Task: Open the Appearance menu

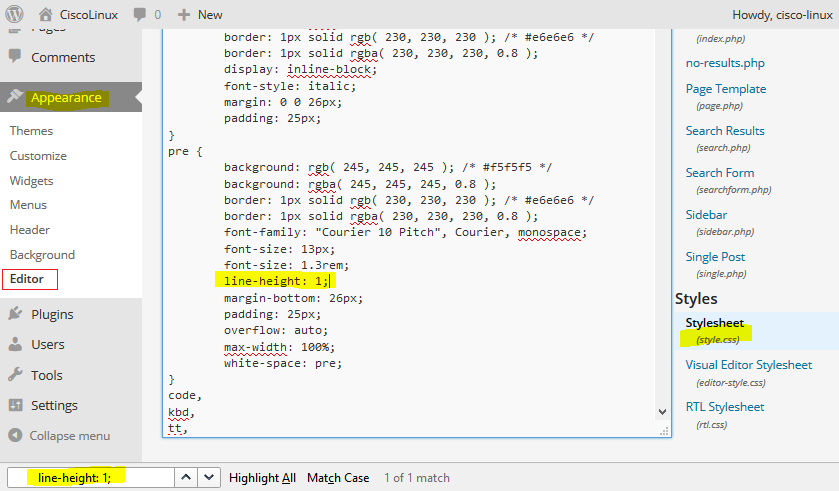Action: [66, 98]
